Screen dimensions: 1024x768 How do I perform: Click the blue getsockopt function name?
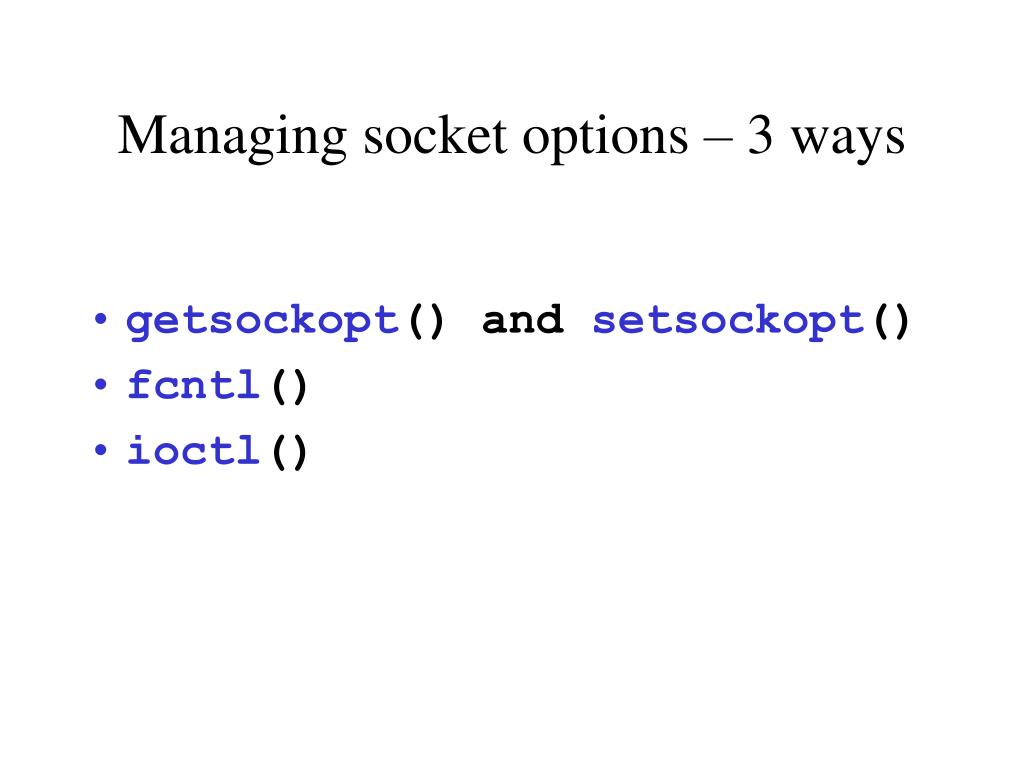[263, 322]
